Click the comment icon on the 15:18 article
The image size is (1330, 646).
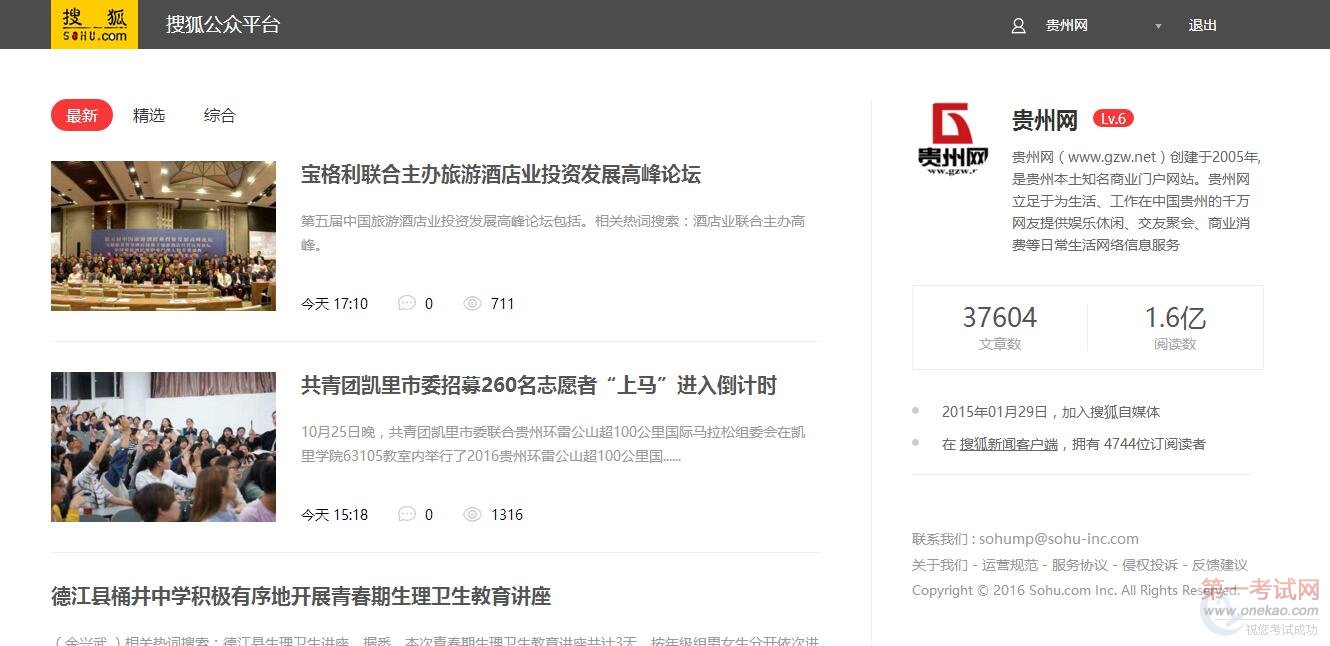[x=406, y=514]
